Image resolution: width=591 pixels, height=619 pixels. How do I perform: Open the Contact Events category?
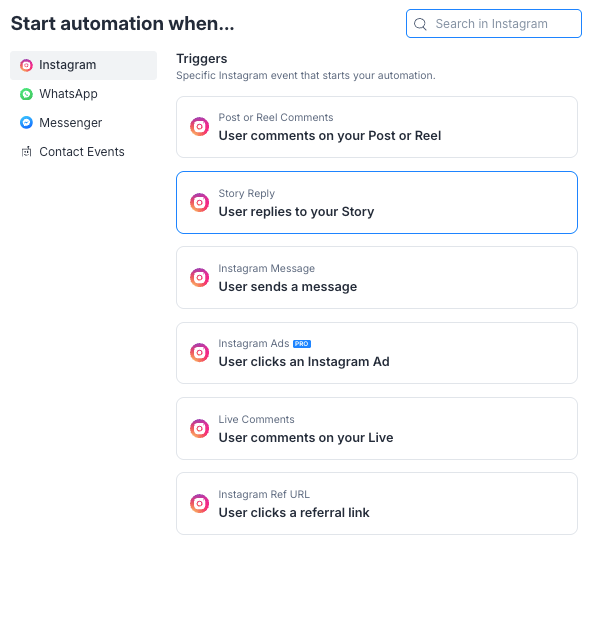83,152
